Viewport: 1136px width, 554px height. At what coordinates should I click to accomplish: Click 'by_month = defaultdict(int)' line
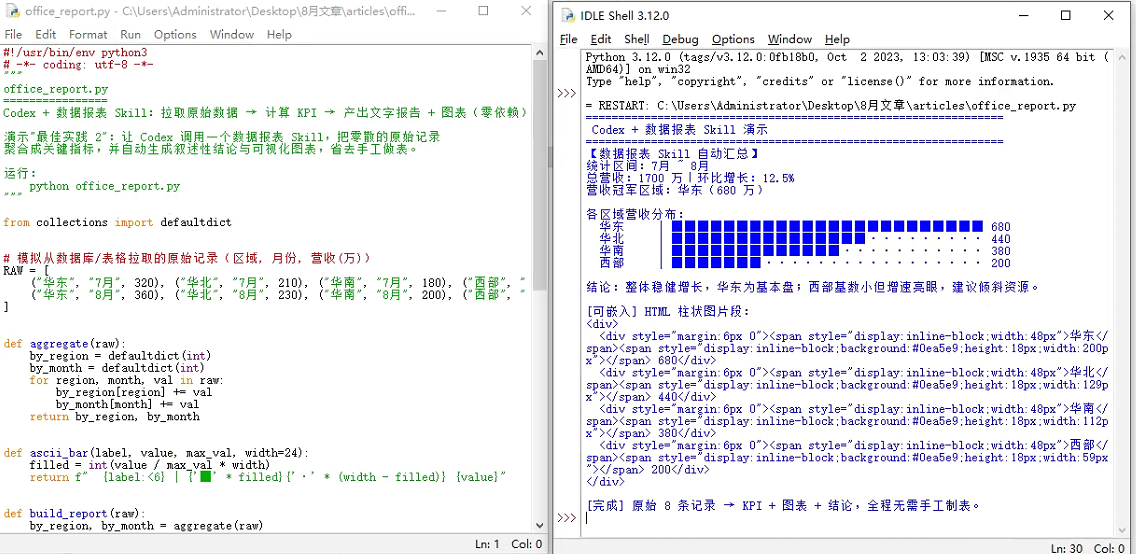[x=117, y=368]
